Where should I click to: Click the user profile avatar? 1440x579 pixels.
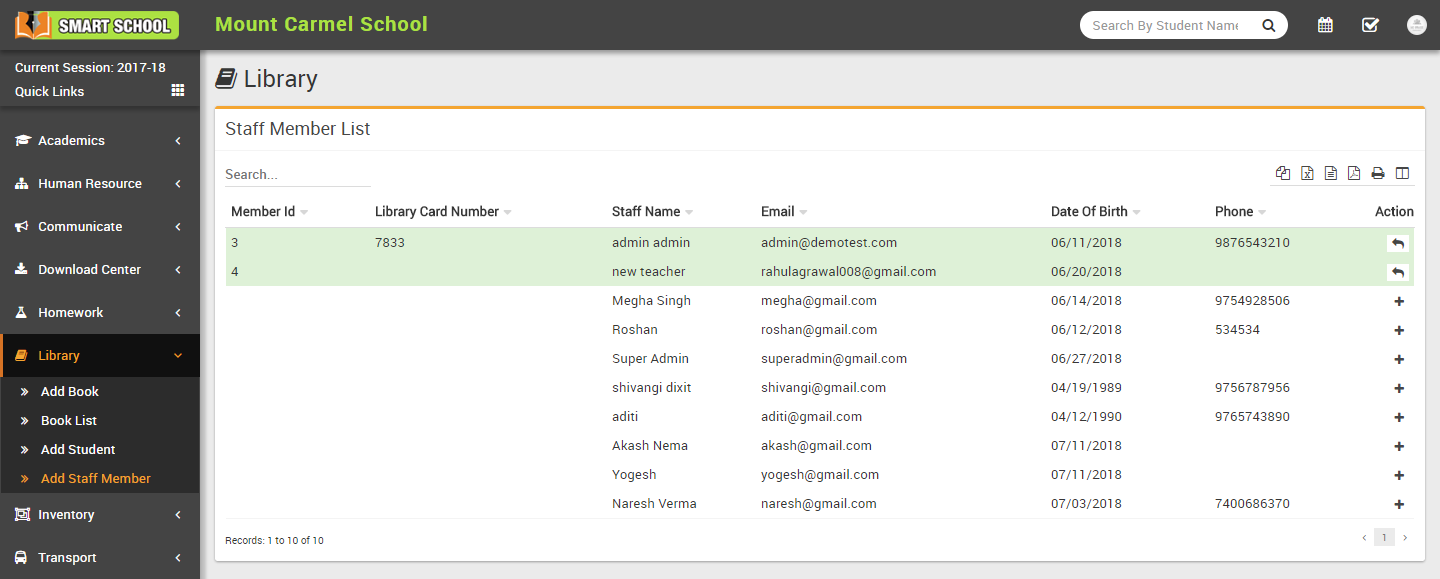click(1416, 25)
